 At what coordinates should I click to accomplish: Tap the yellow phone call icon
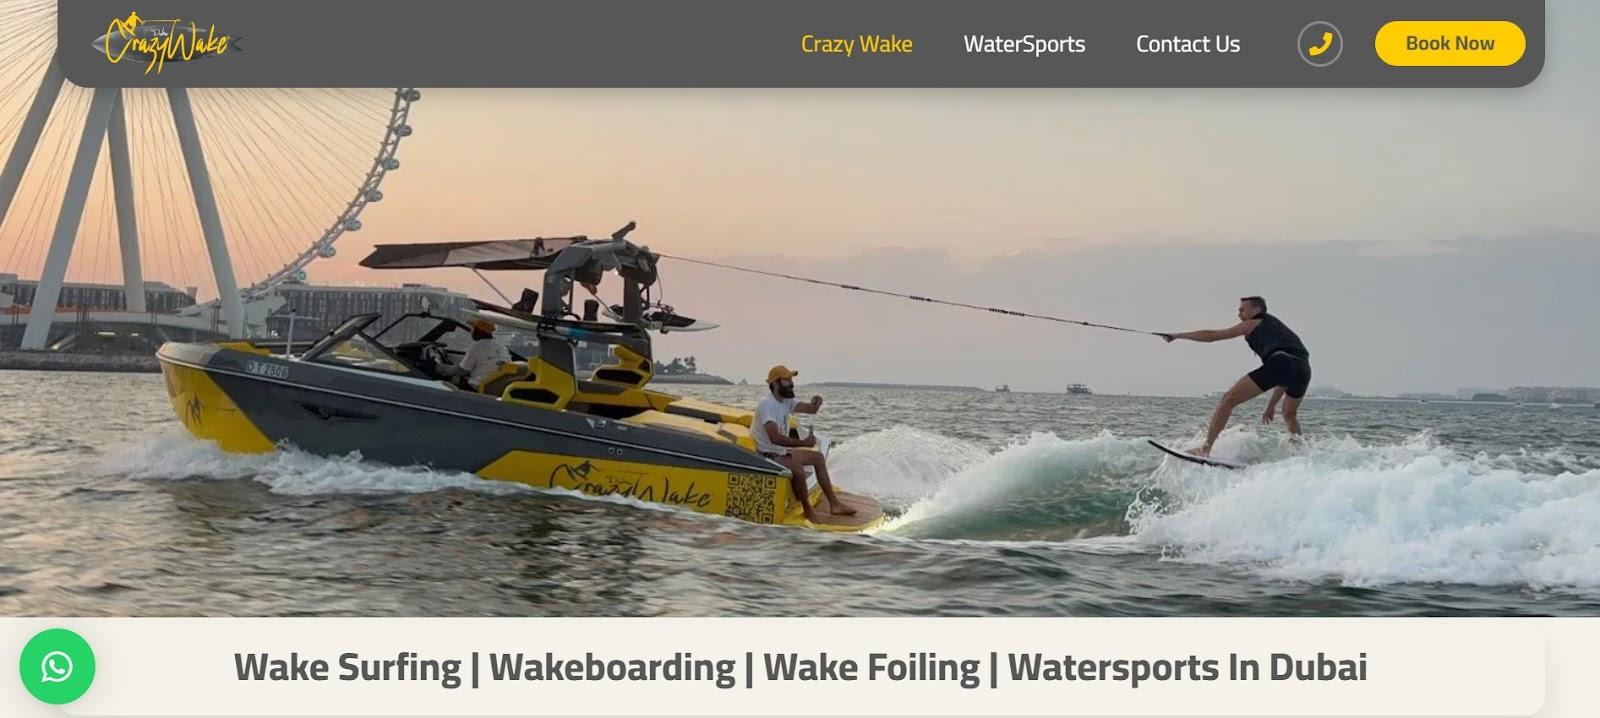pos(1320,44)
